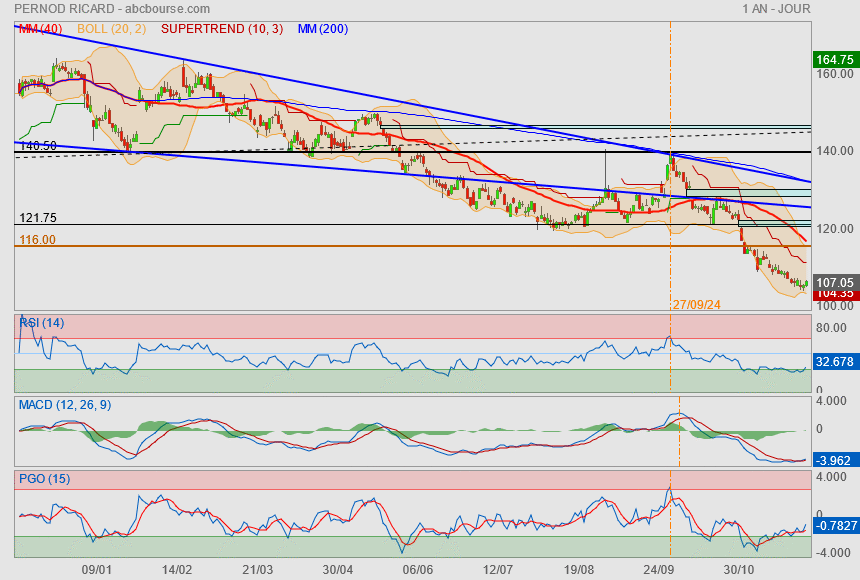Screen dimensions: 860x580
Task: Click the orange 116.00 level label
Action: (37, 240)
